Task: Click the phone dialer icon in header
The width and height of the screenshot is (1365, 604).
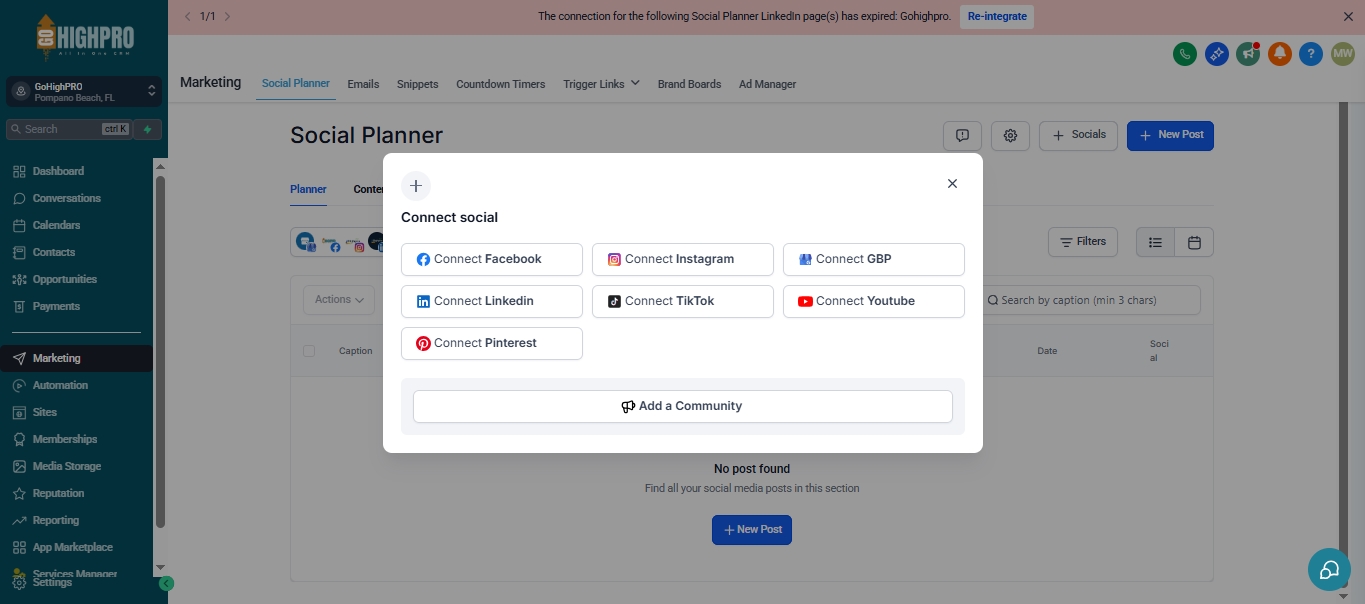Action: point(1184,54)
